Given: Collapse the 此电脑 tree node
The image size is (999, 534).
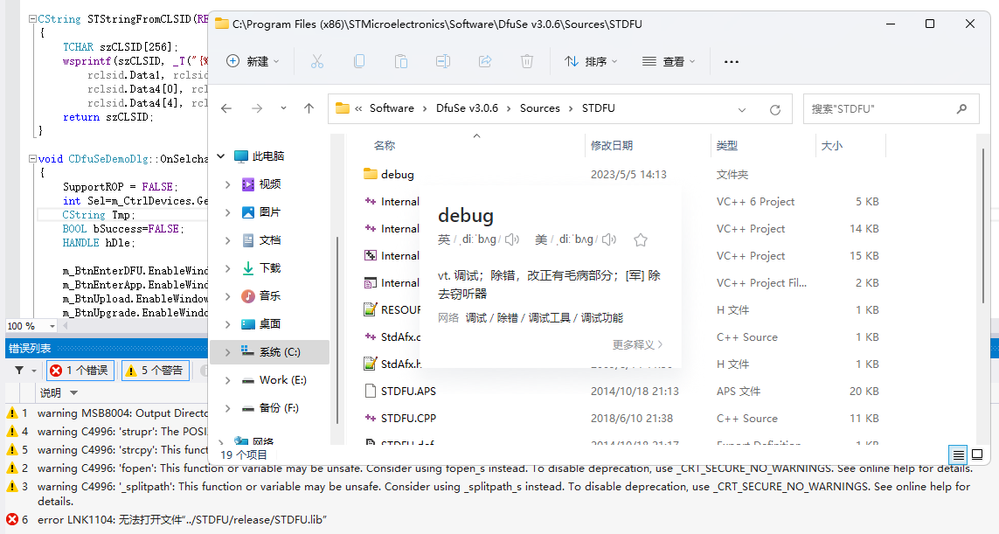Looking at the screenshot, I should click(221, 156).
